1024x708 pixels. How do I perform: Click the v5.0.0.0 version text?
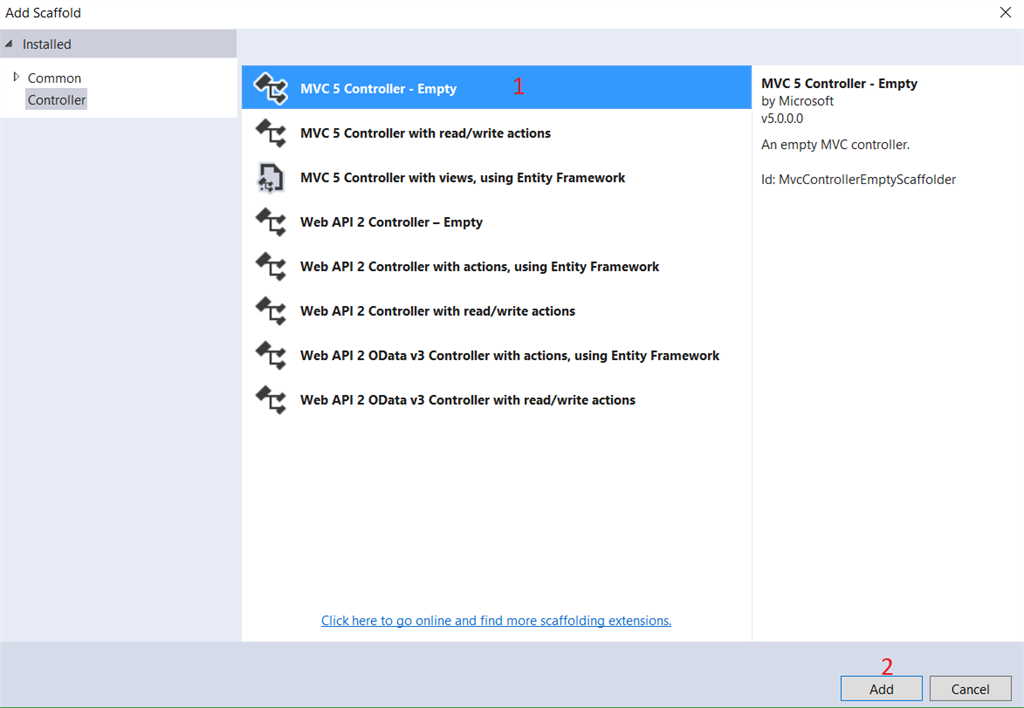coord(782,119)
